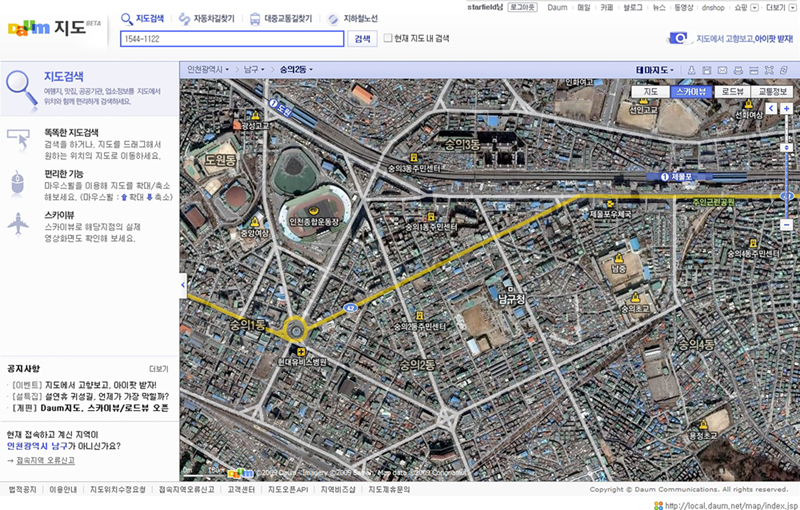Switch to the 지도 map view
This screenshot has height=510, width=800.
pos(650,91)
